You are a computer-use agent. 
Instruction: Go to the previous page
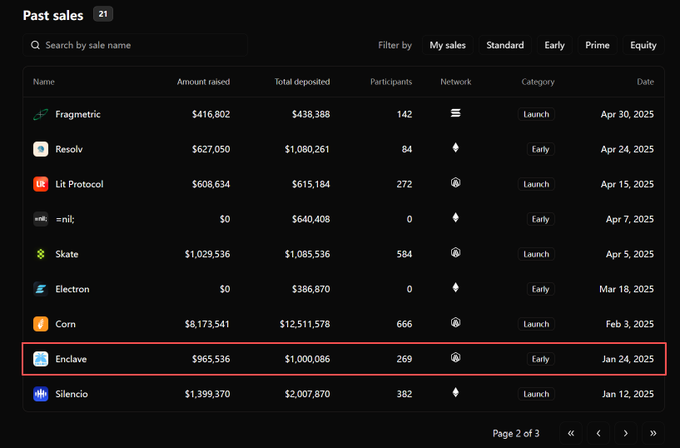pos(598,433)
